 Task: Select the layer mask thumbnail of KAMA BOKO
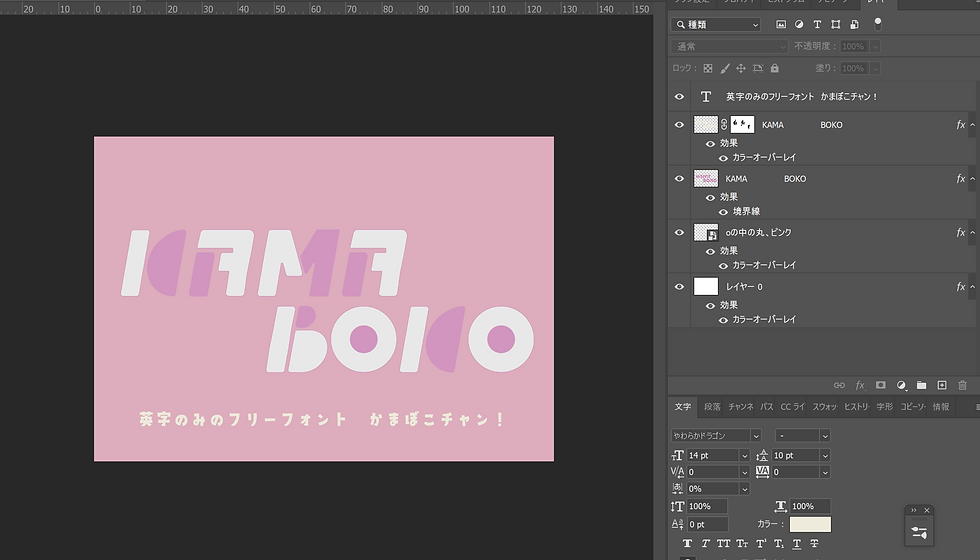[742, 125]
